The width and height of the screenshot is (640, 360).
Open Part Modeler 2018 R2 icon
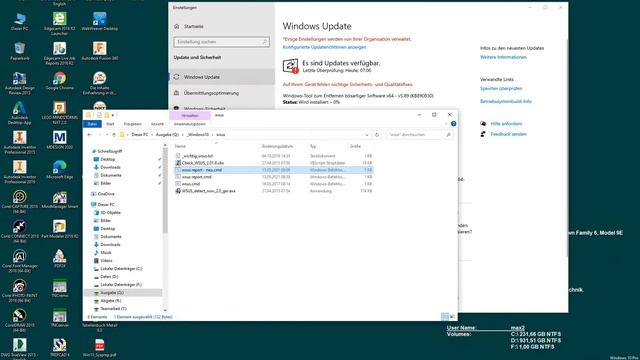pyautogui.click(x=60, y=229)
